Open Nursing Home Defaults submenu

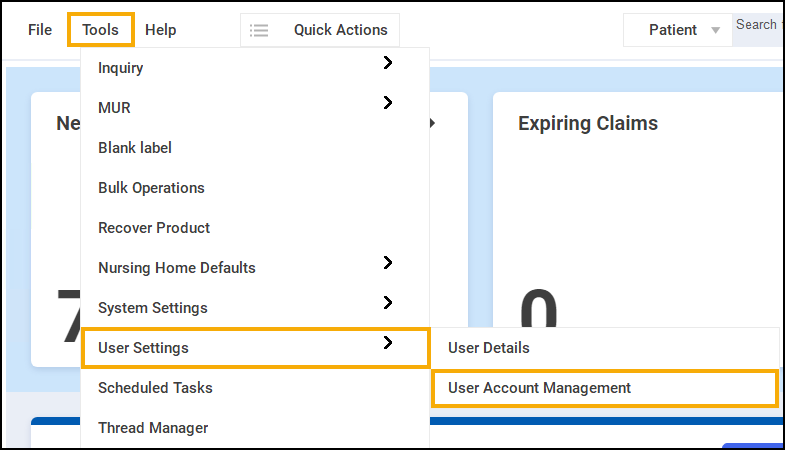click(x=177, y=268)
